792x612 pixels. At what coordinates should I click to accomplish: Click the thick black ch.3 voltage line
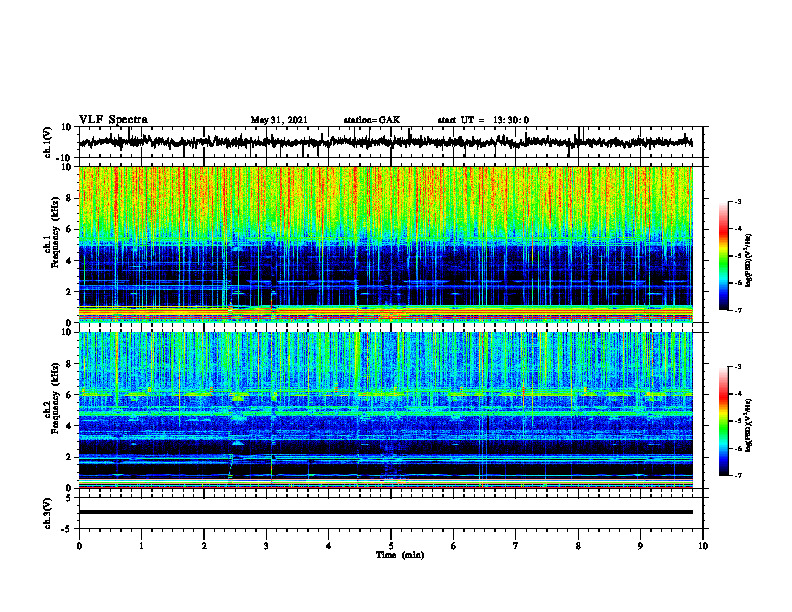coord(385,512)
